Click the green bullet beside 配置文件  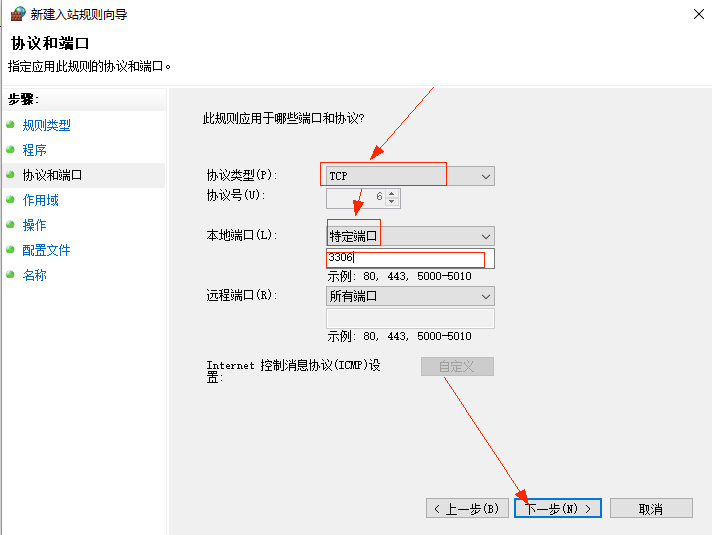click(x=11, y=250)
